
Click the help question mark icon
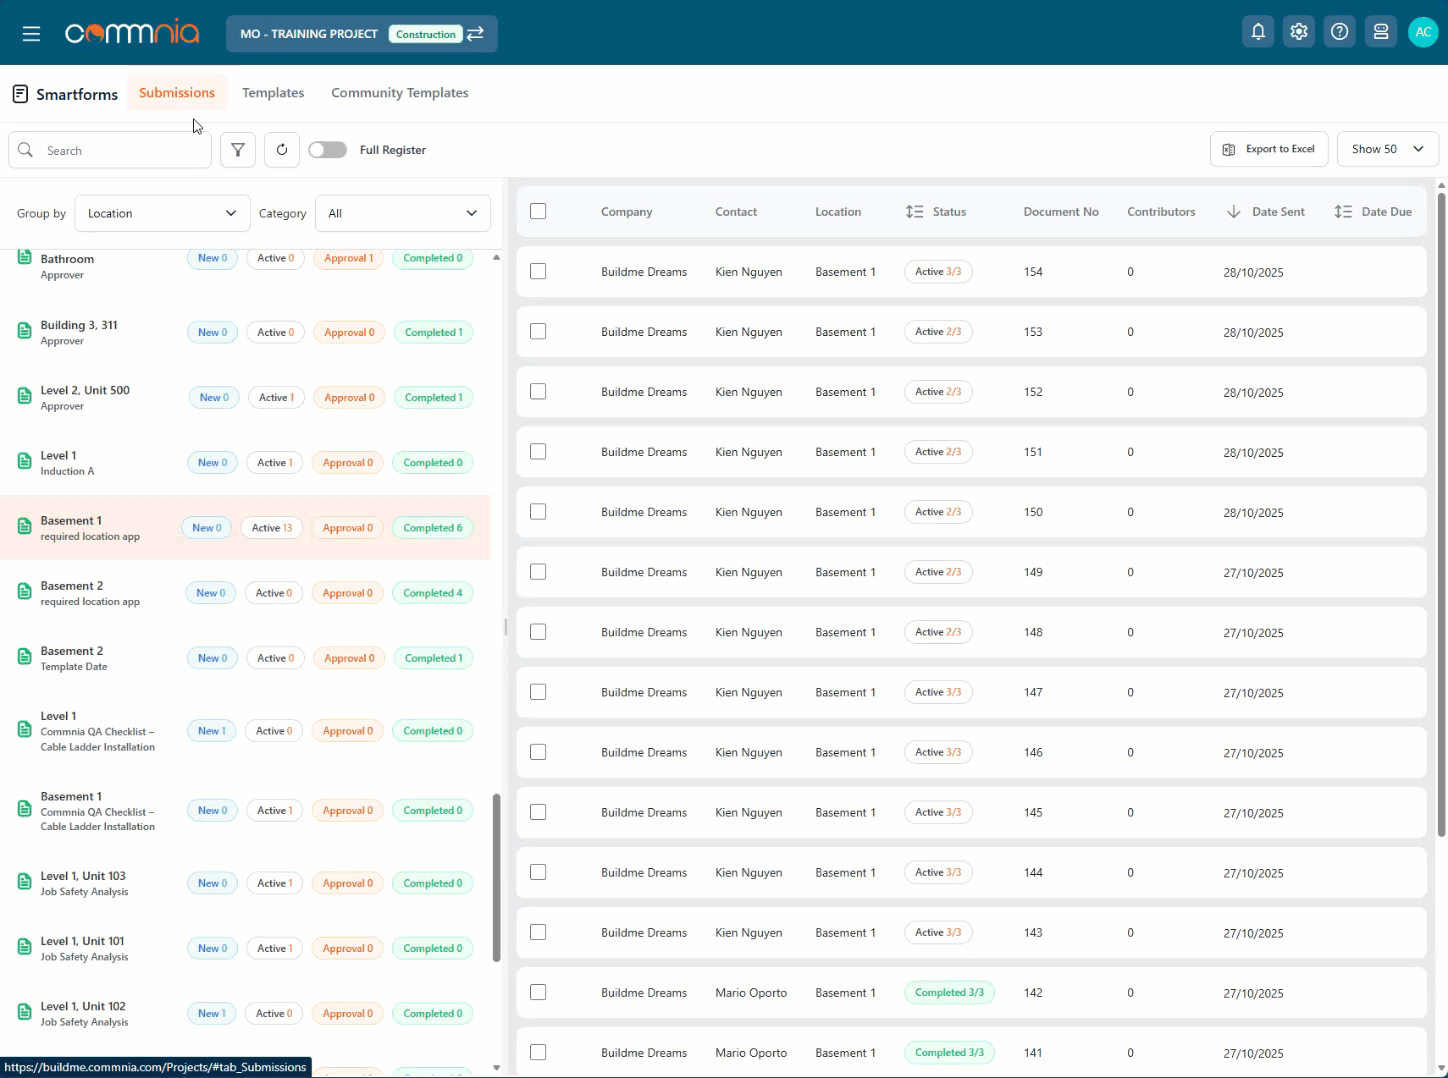[x=1339, y=32]
